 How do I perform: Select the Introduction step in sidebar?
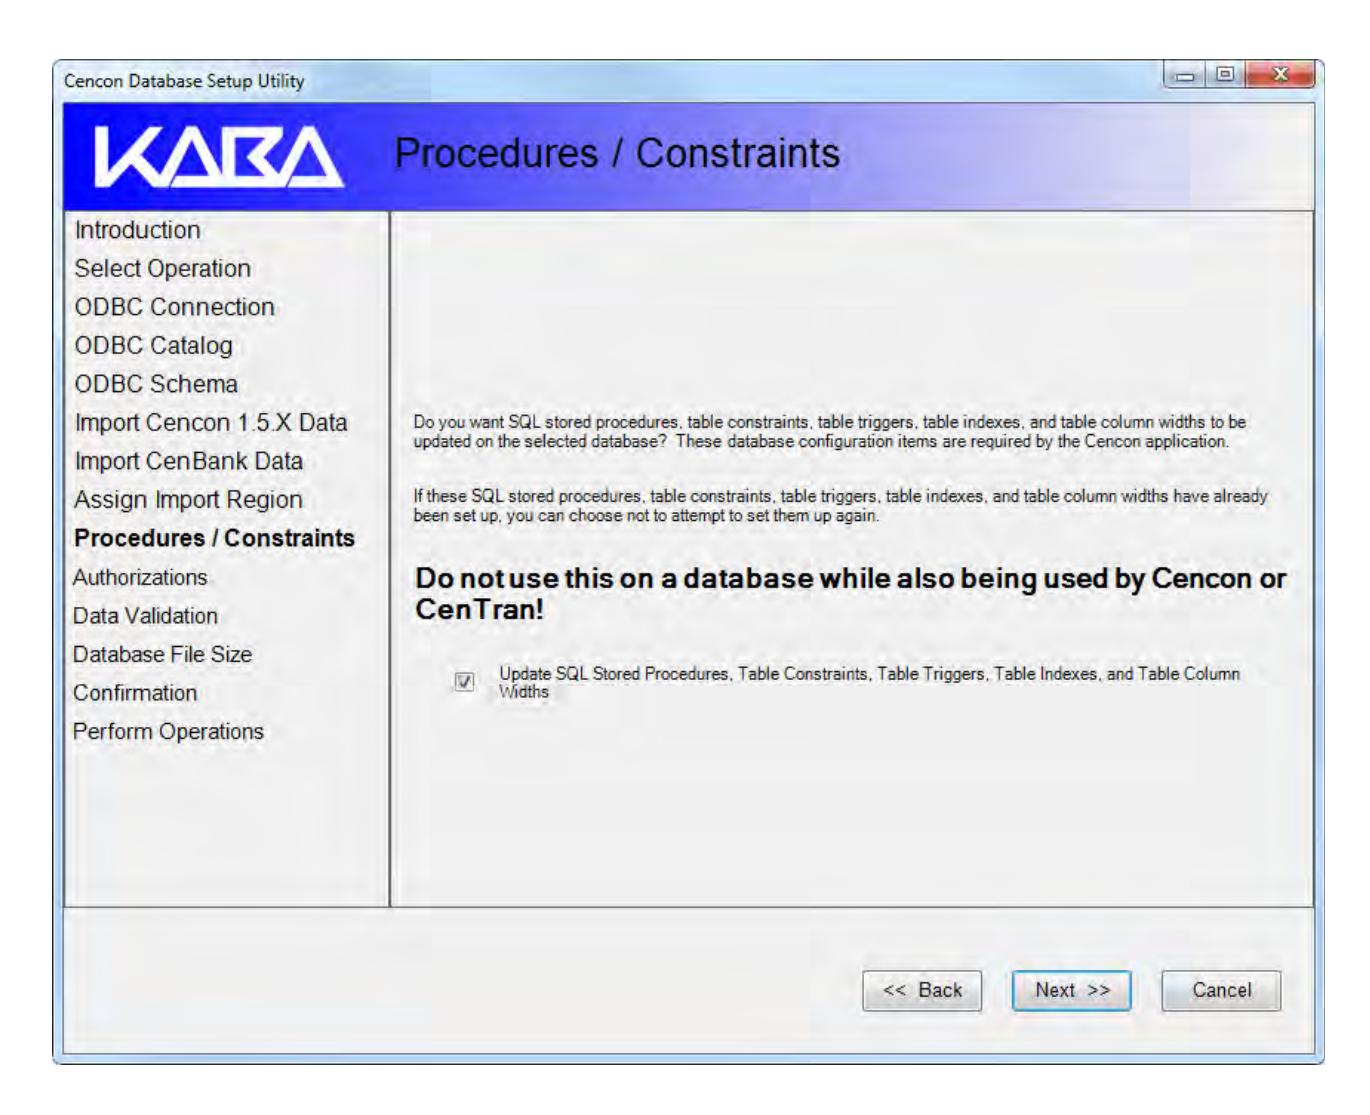pos(137,230)
